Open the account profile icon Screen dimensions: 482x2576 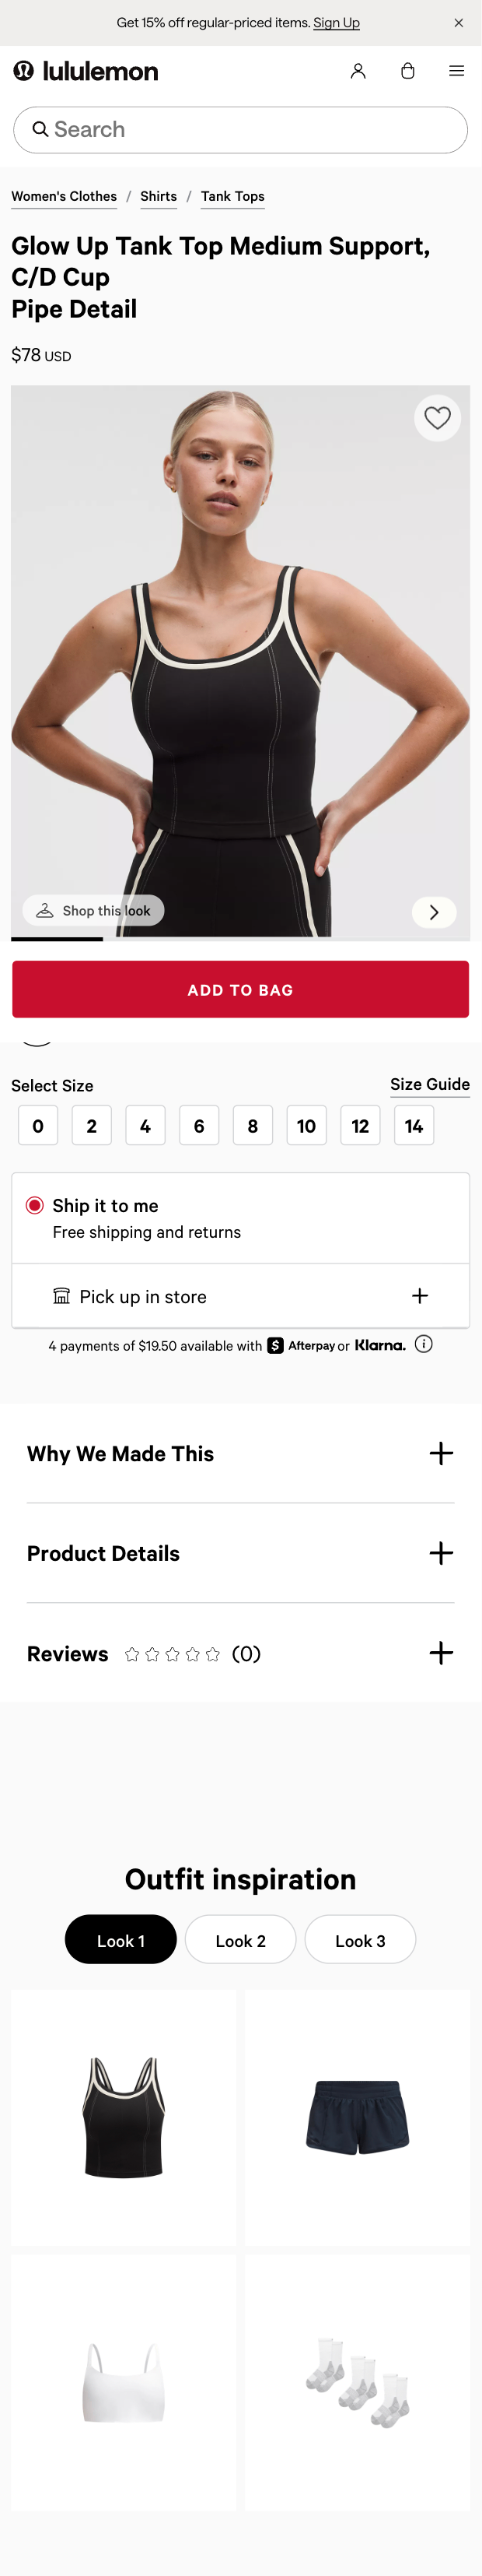pyautogui.click(x=358, y=71)
